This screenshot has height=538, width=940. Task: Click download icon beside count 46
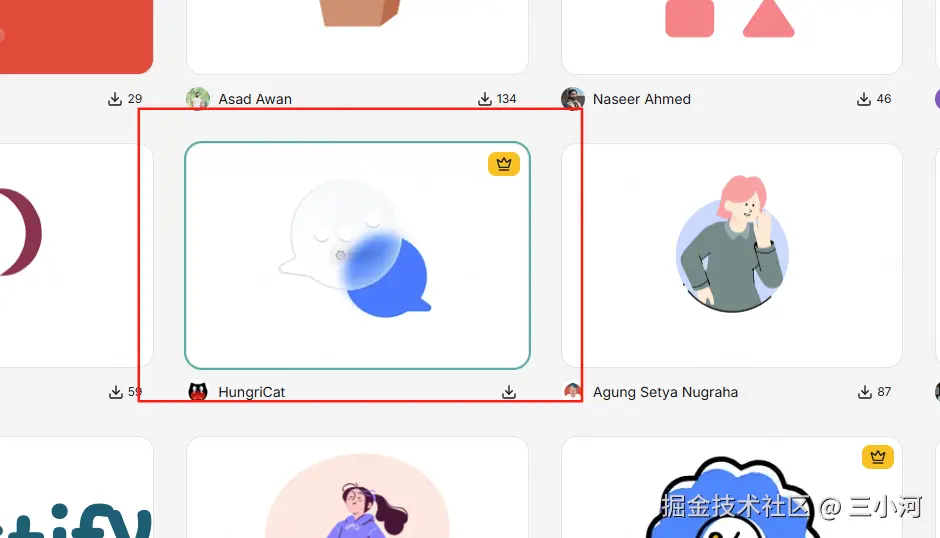click(x=863, y=99)
